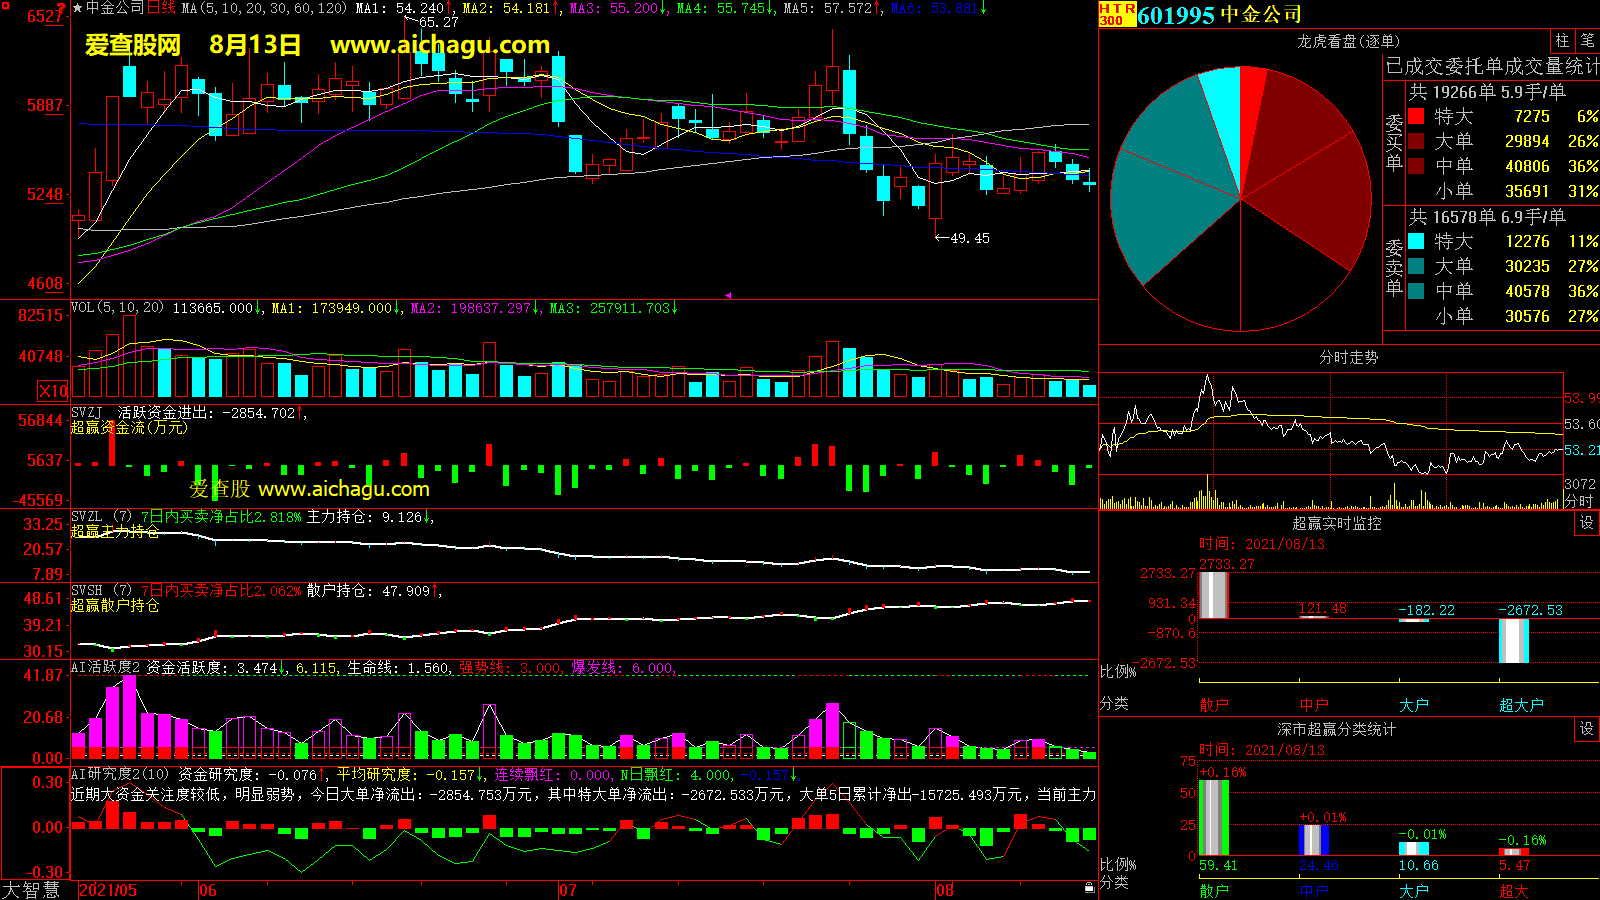
Task: Select the 分时走势 panel title
Action: click(1348, 357)
